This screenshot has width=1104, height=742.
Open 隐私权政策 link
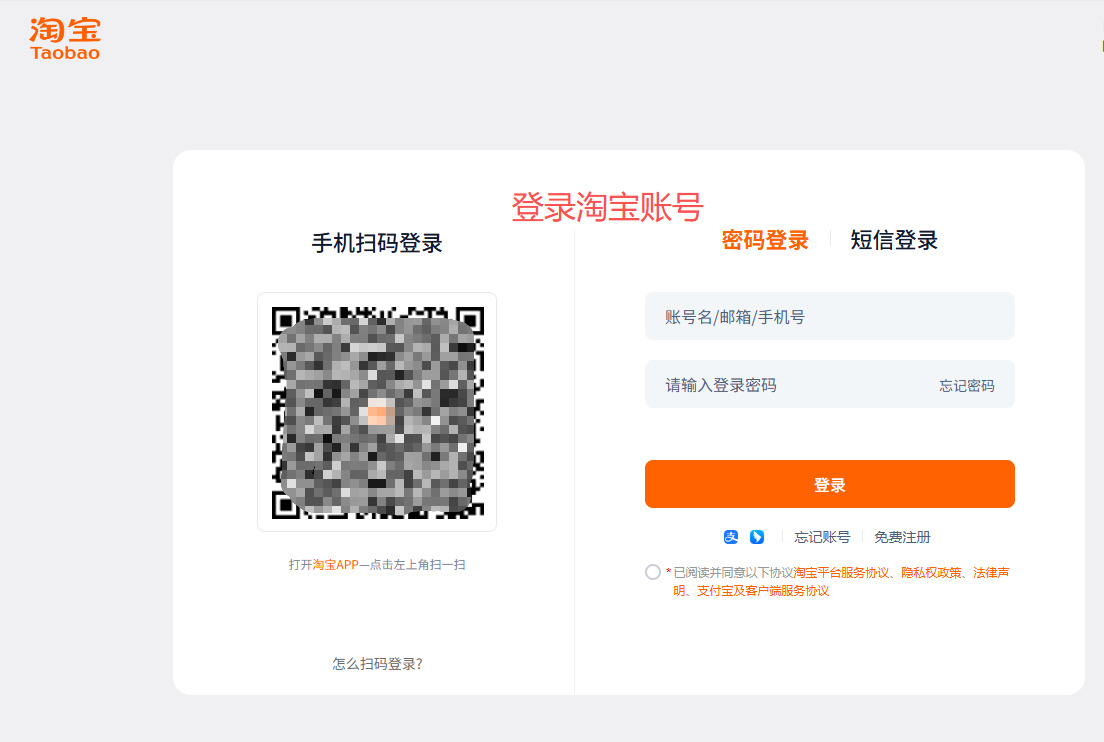click(x=931, y=572)
